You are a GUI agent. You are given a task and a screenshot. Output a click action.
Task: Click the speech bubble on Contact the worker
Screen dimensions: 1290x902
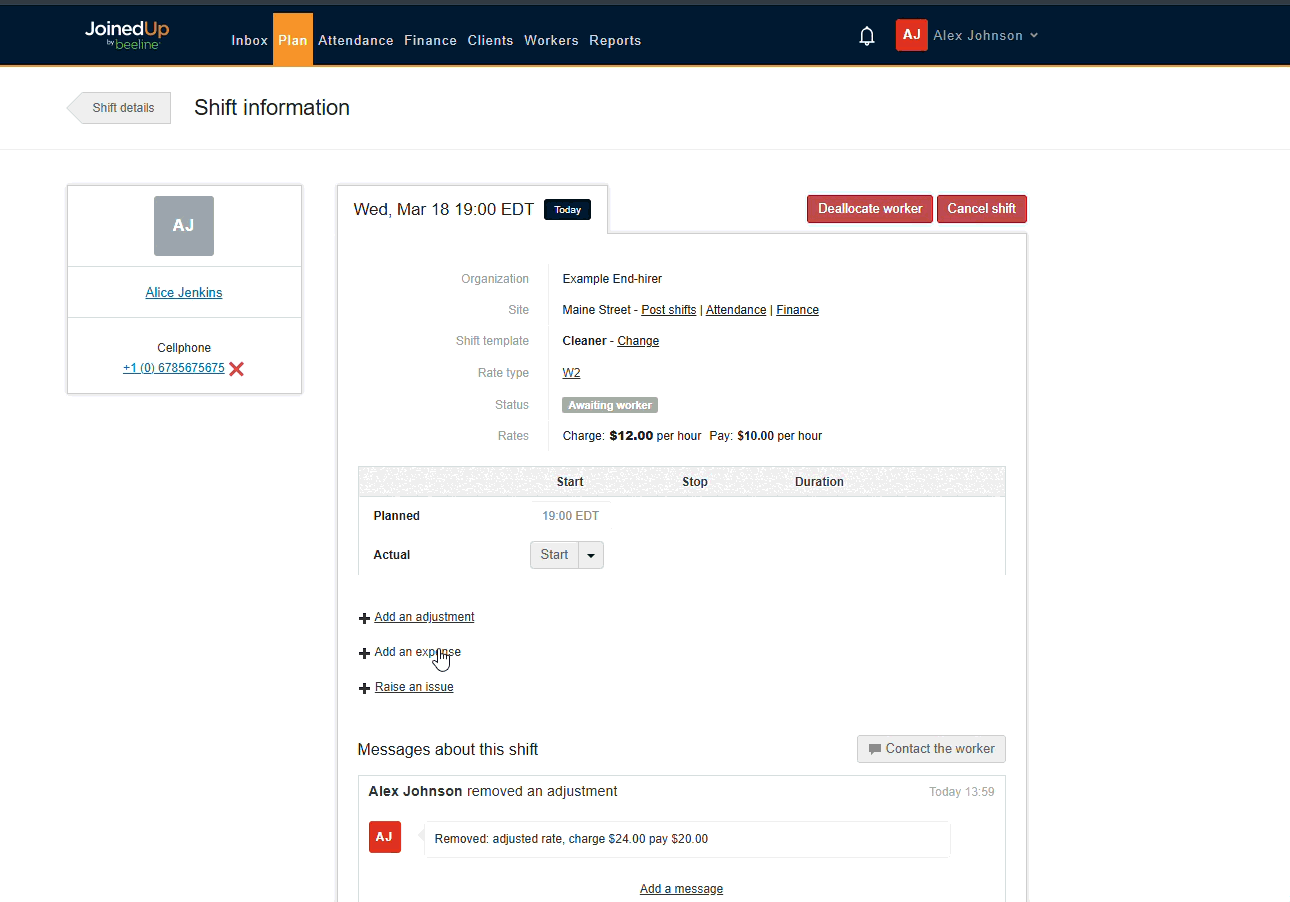tap(874, 748)
